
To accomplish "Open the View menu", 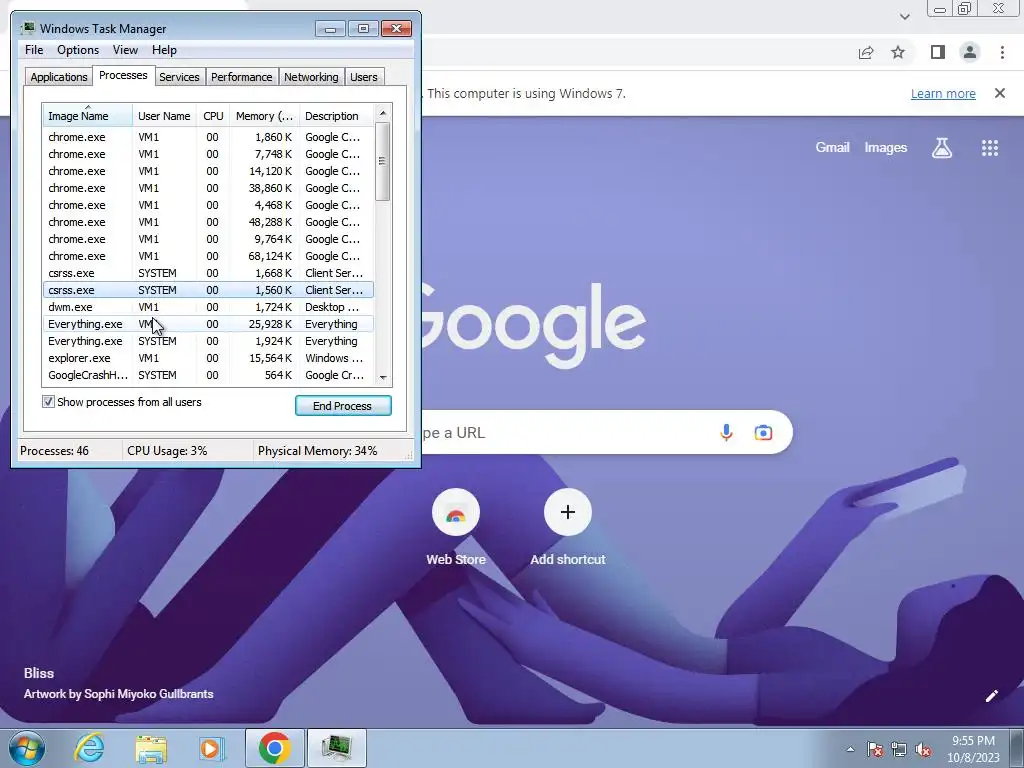I will 125,50.
